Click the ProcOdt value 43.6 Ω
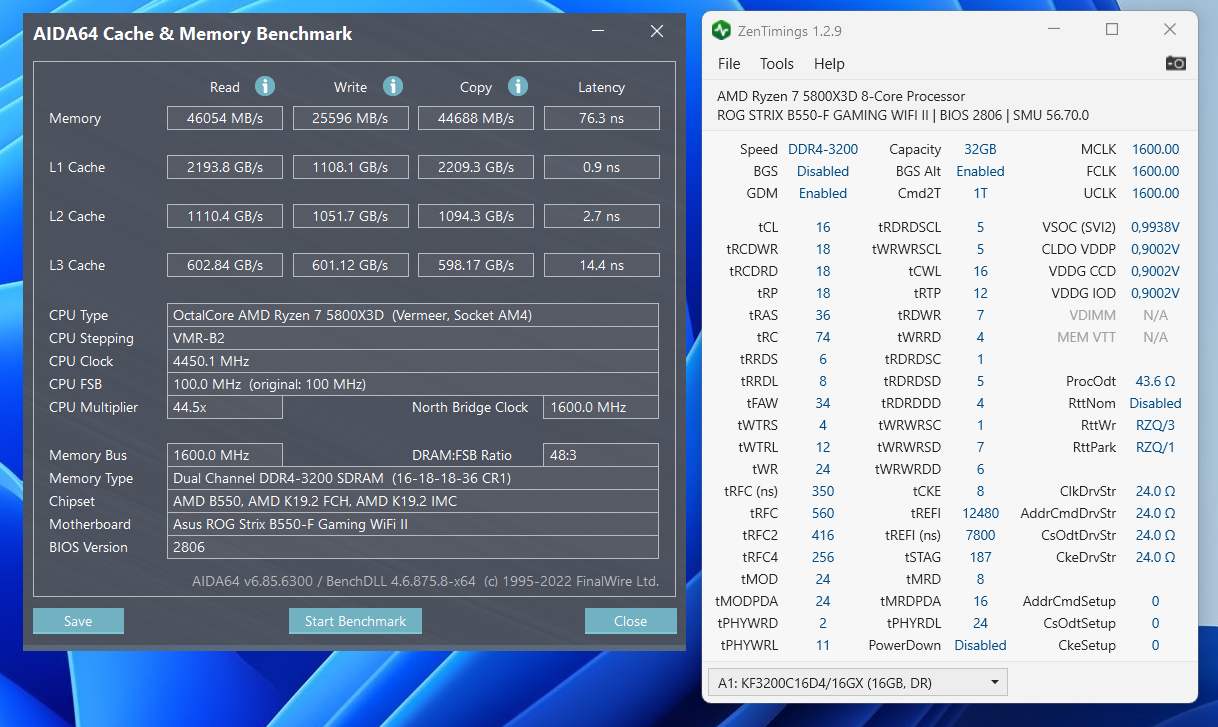 click(1155, 381)
